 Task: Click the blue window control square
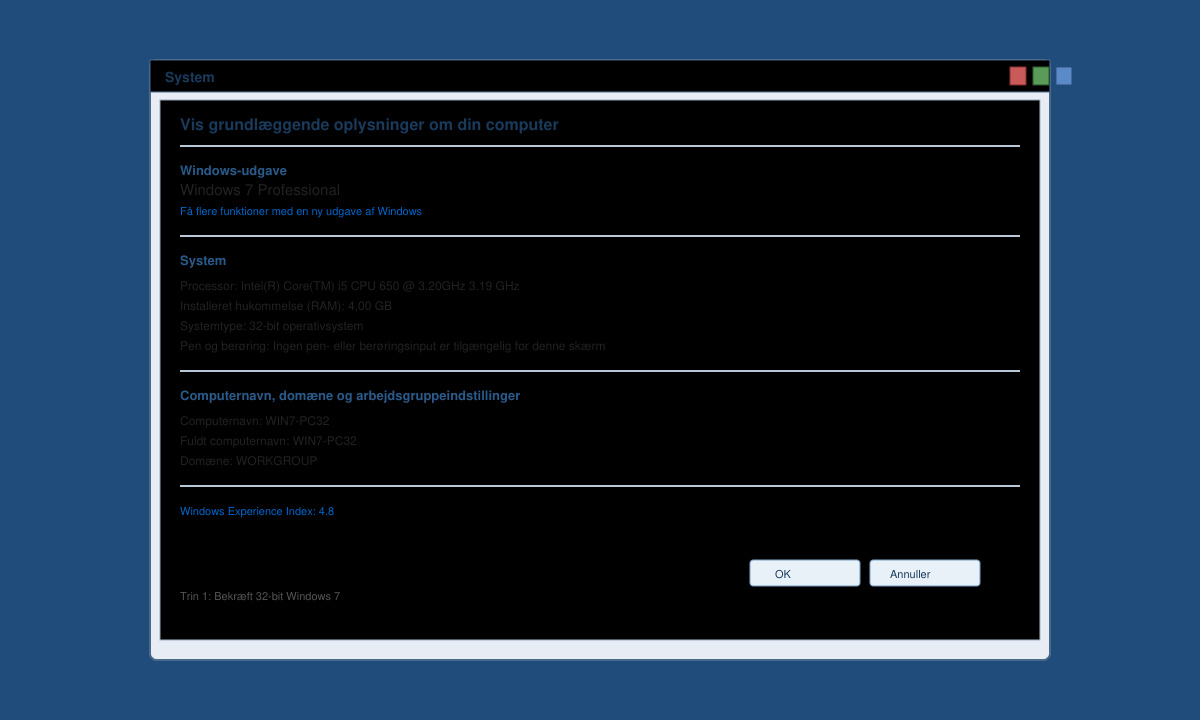point(1064,76)
